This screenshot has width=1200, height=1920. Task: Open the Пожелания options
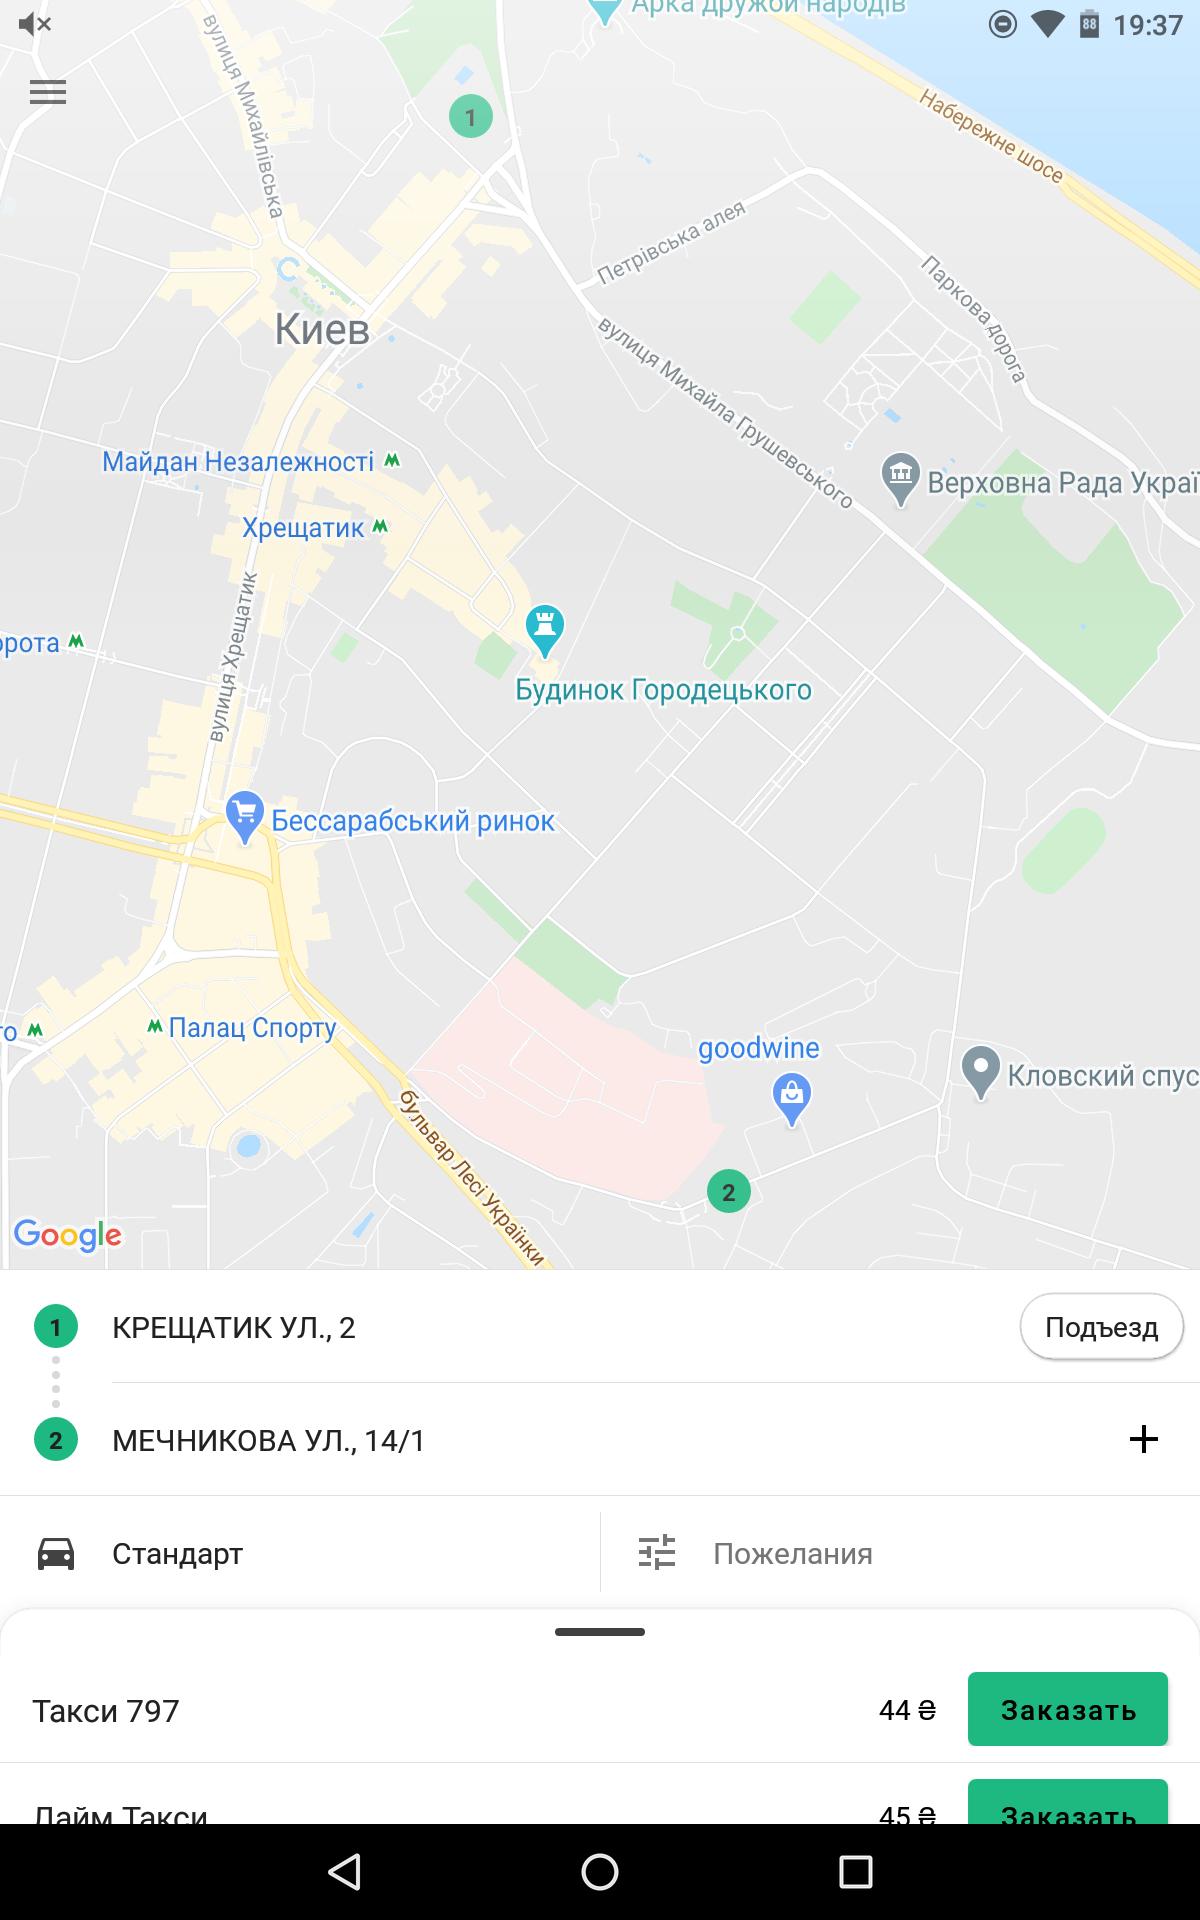900,1553
